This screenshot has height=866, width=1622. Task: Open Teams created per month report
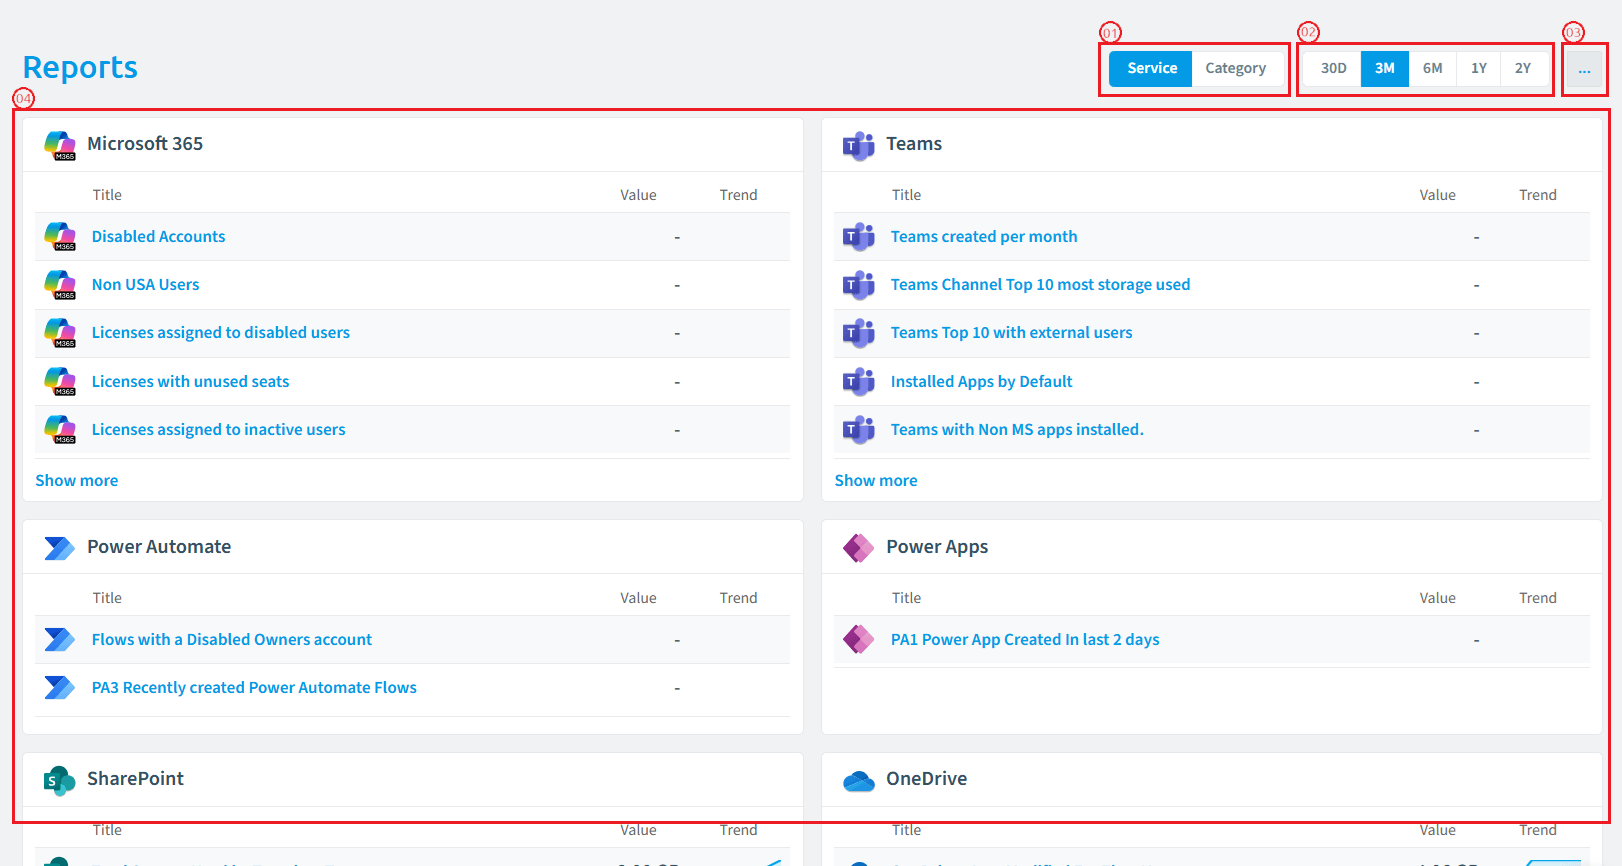tap(984, 237)
